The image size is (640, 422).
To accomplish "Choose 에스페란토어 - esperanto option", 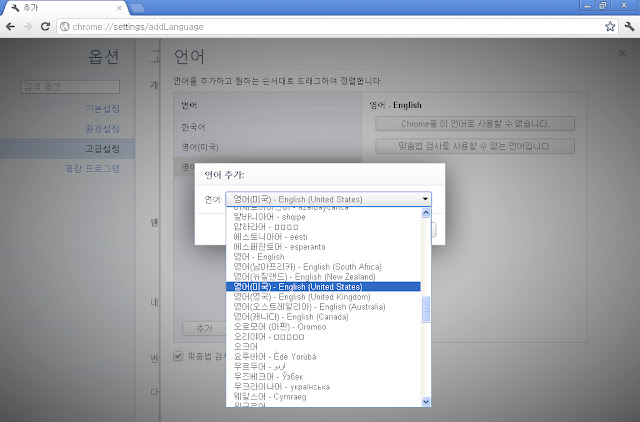I will [323, 247].
